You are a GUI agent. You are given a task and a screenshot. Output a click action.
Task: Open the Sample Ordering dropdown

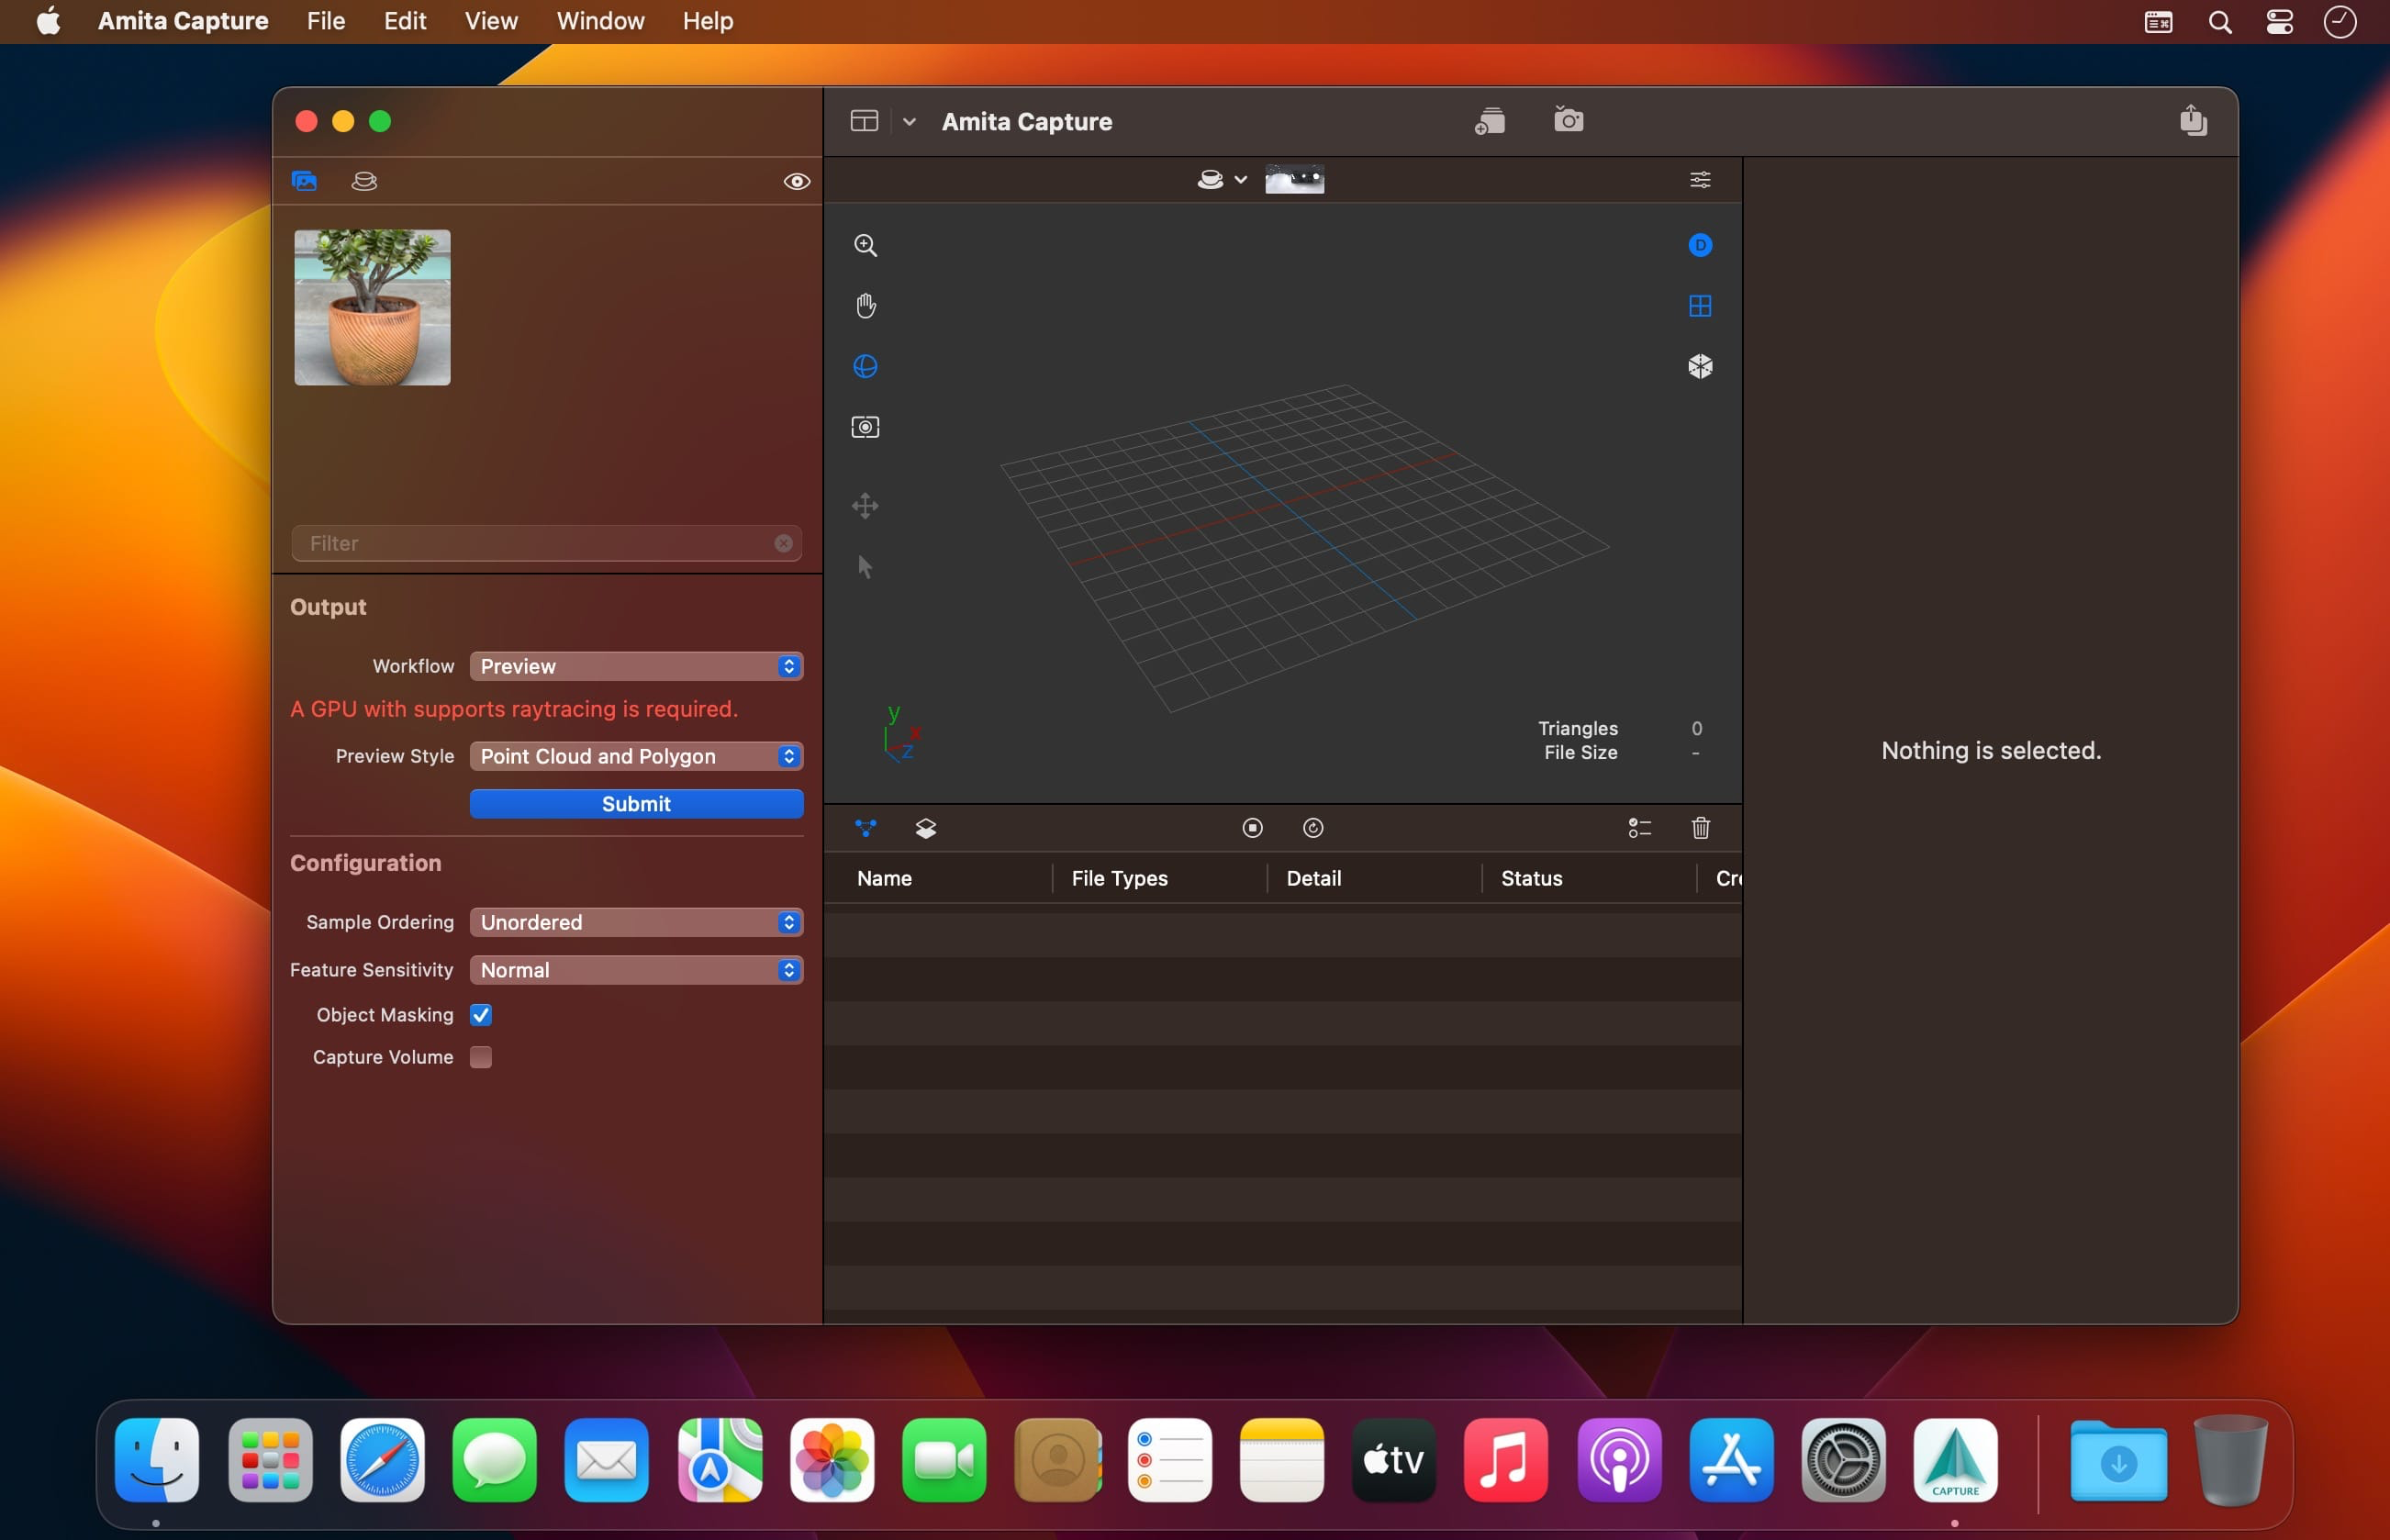[636, 920]
